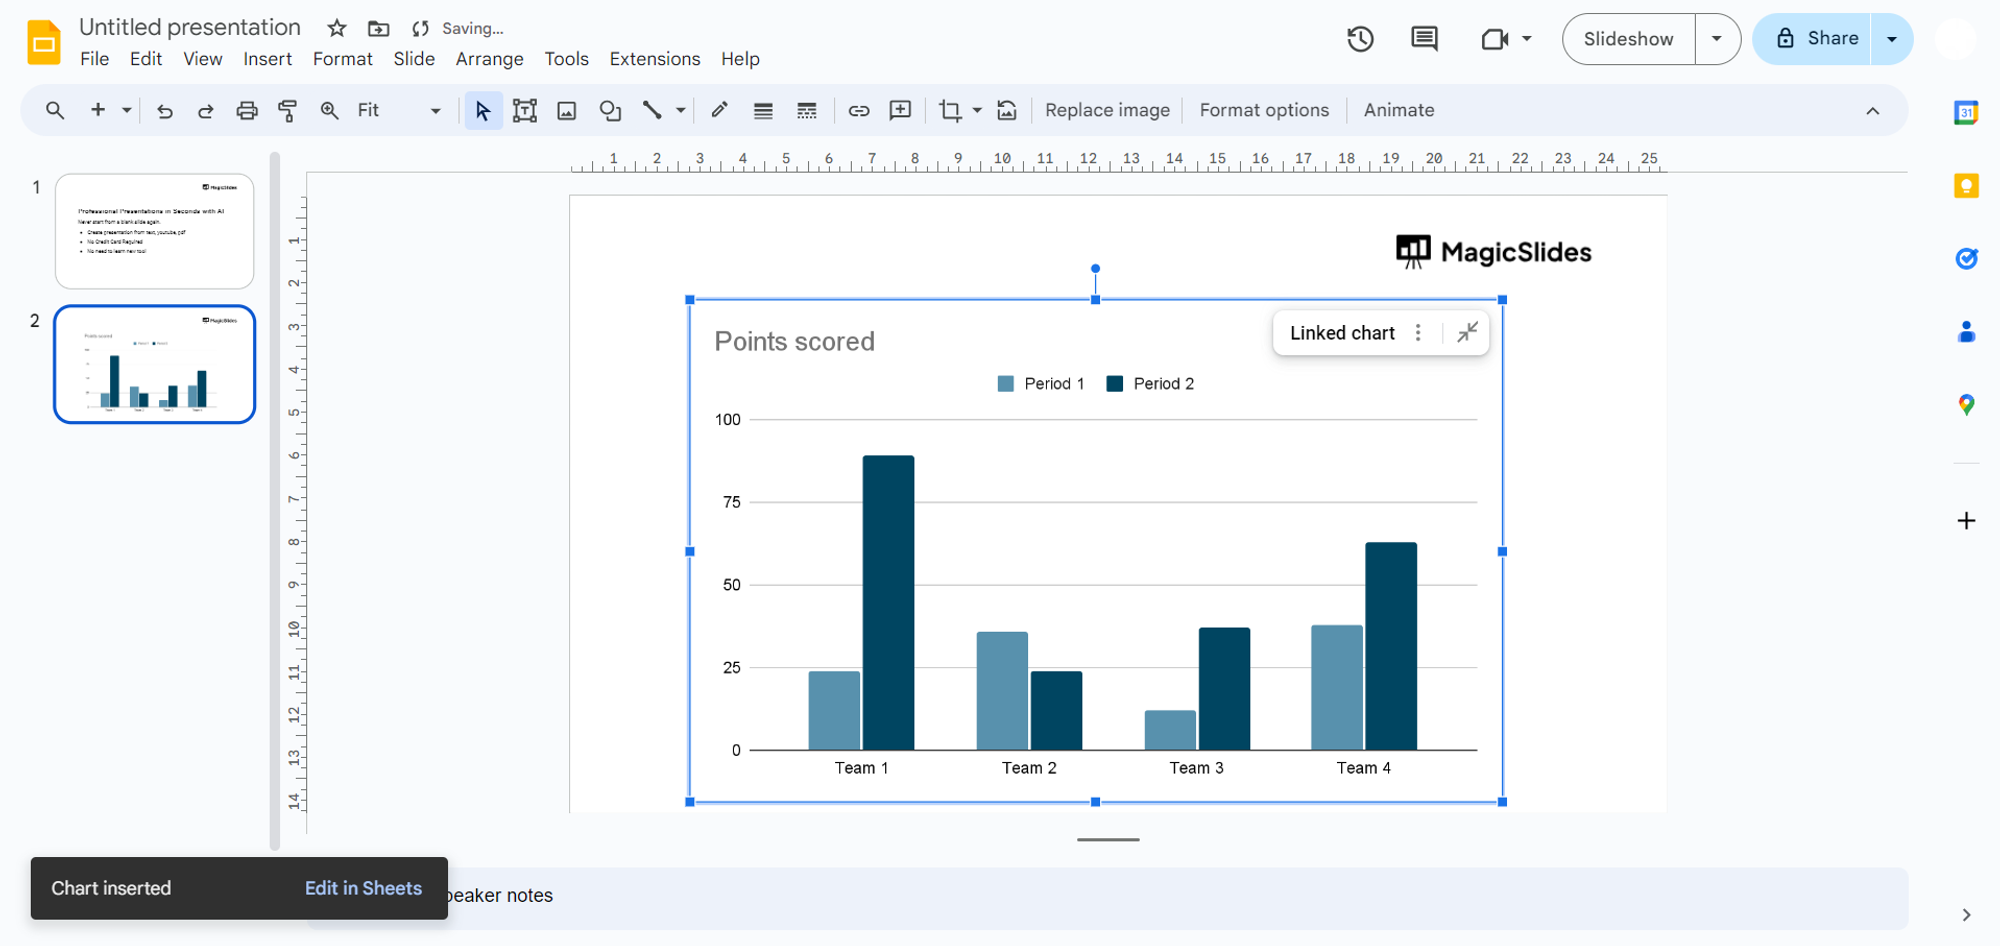Print the presentation
Image resolution: width=2000 pixels, height=946 pixels.
(247, 110)
